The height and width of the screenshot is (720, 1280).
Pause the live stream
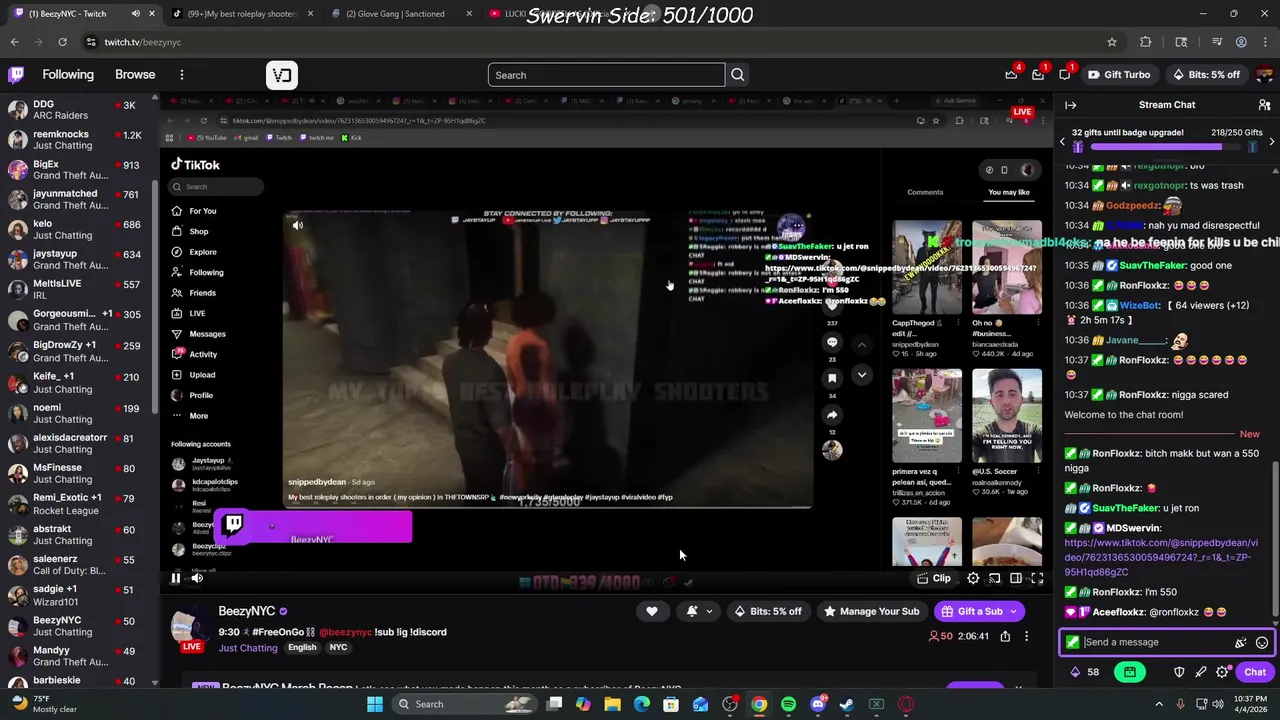[175, 578]
